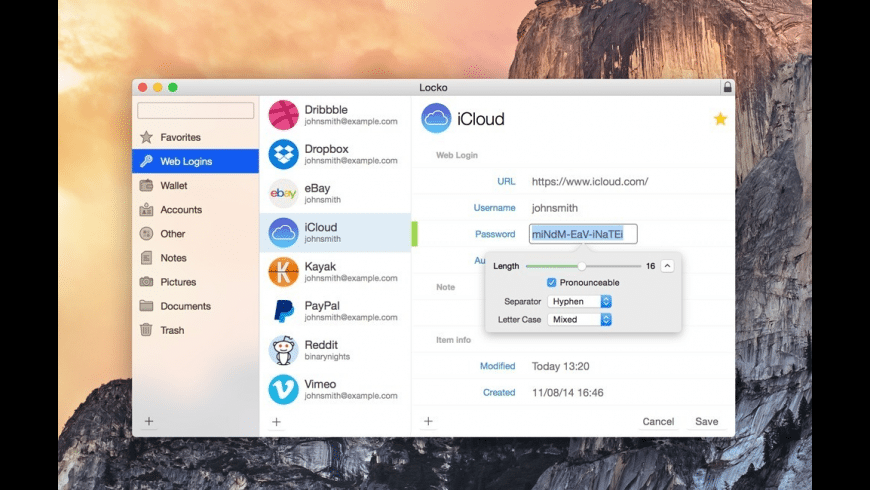The image size is (870, 490).
Task: Open the Notes category icon
Action: [x=146, y=257]
